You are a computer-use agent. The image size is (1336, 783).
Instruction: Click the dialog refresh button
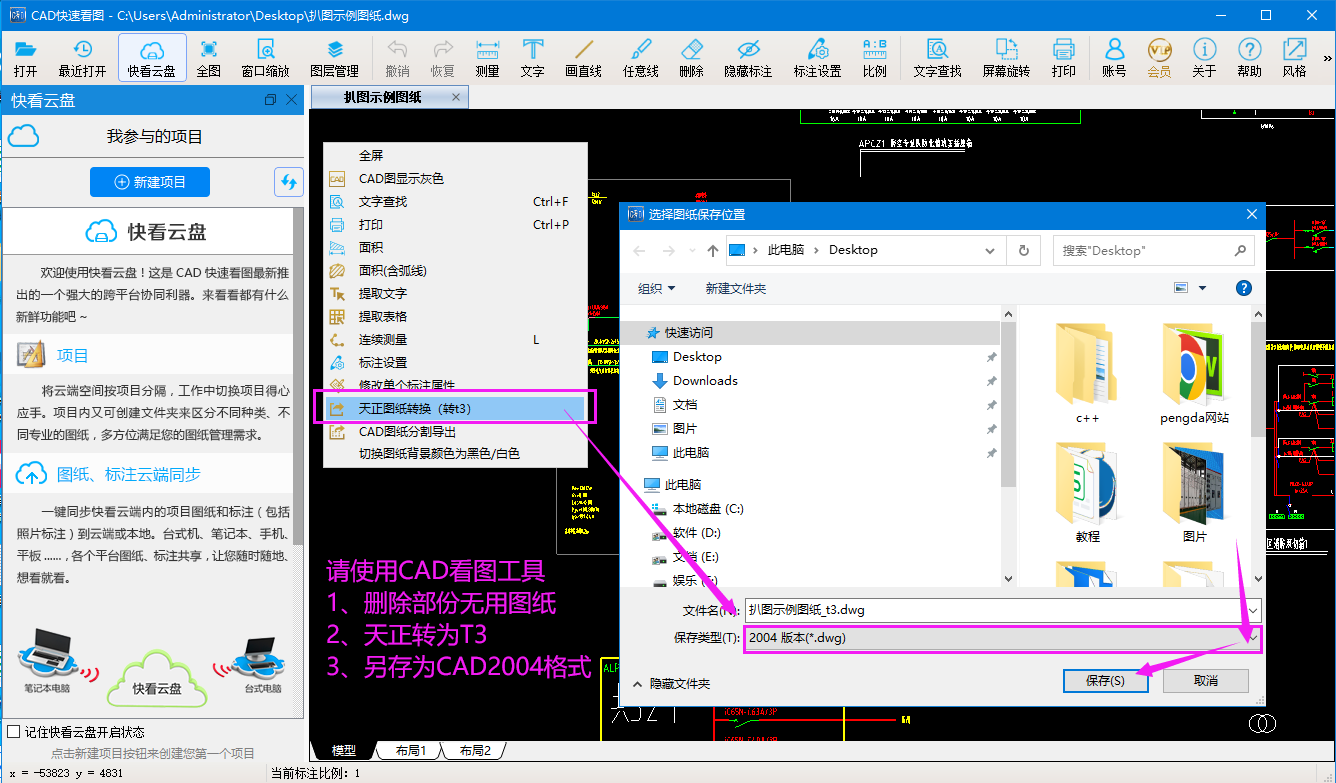point(1023,250)
